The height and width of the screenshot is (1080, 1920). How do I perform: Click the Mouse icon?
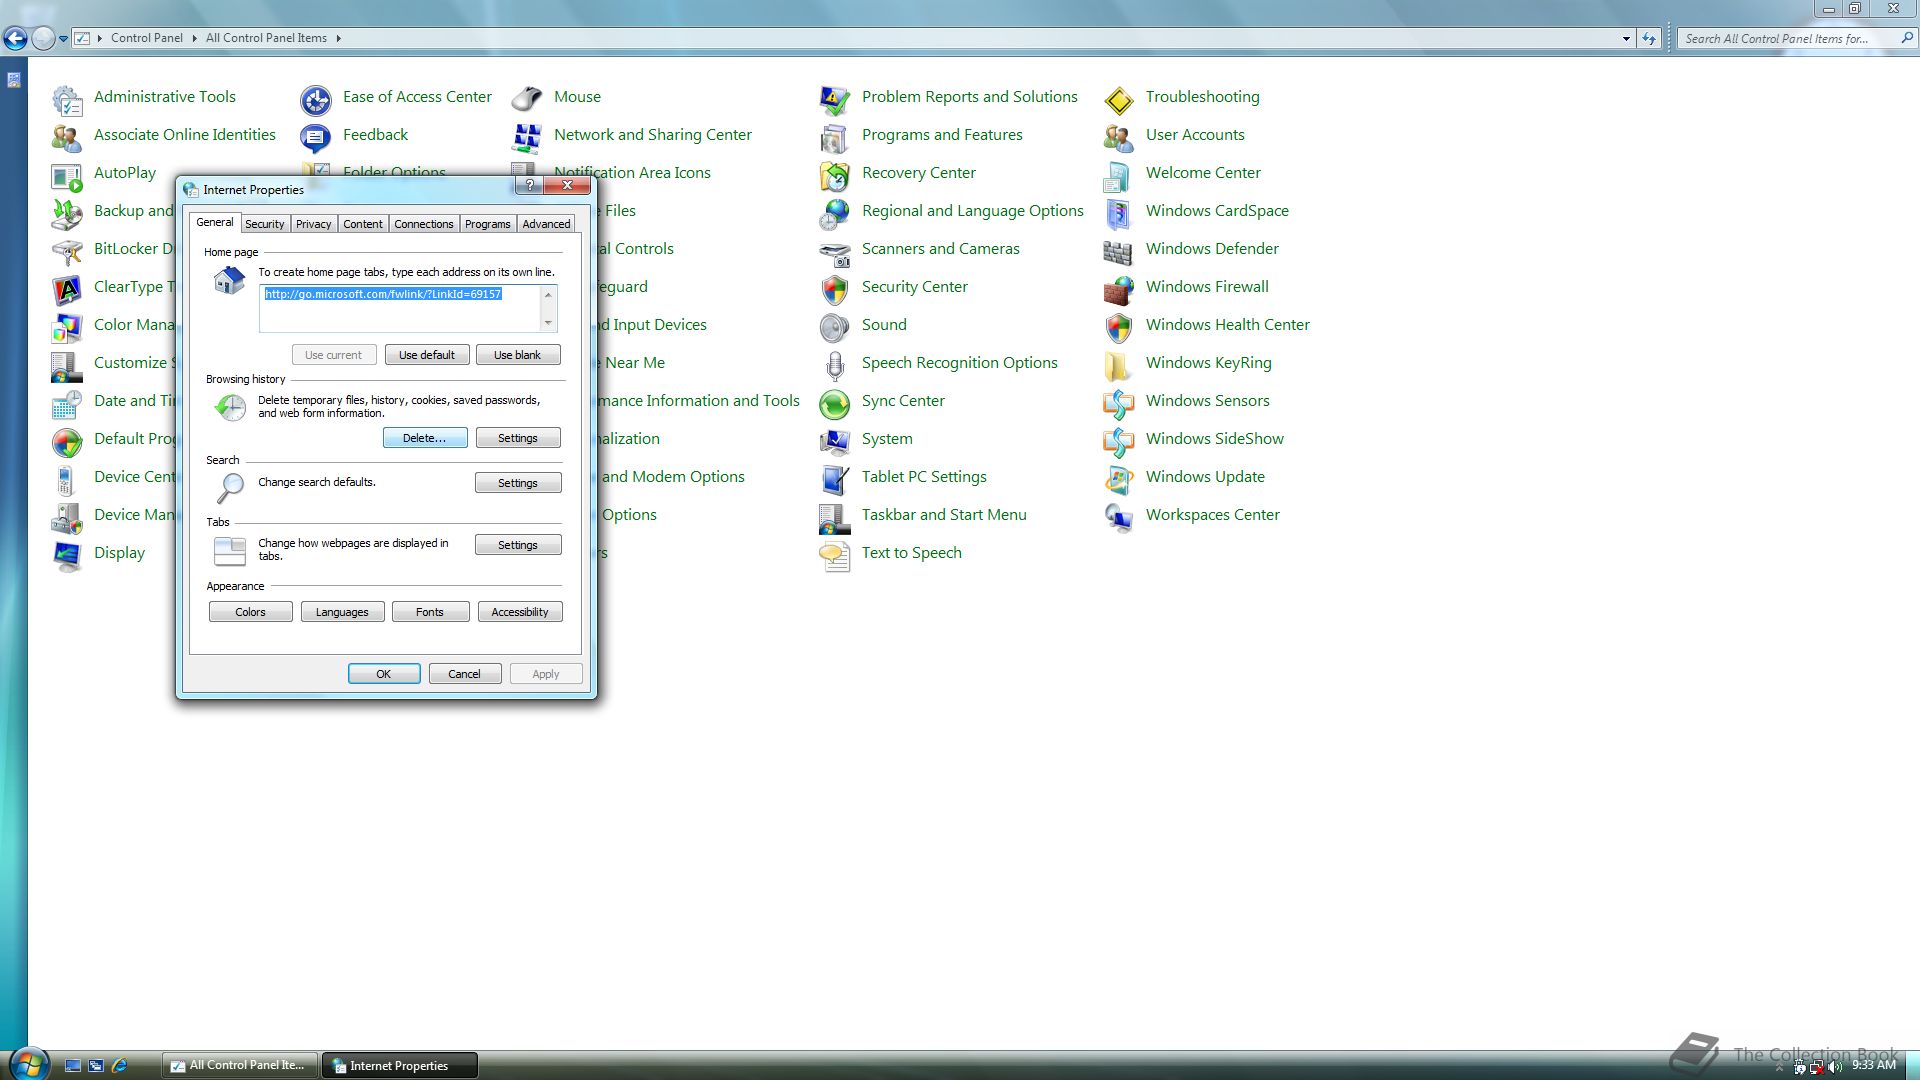pyautogui.click(x=527, y=99)
